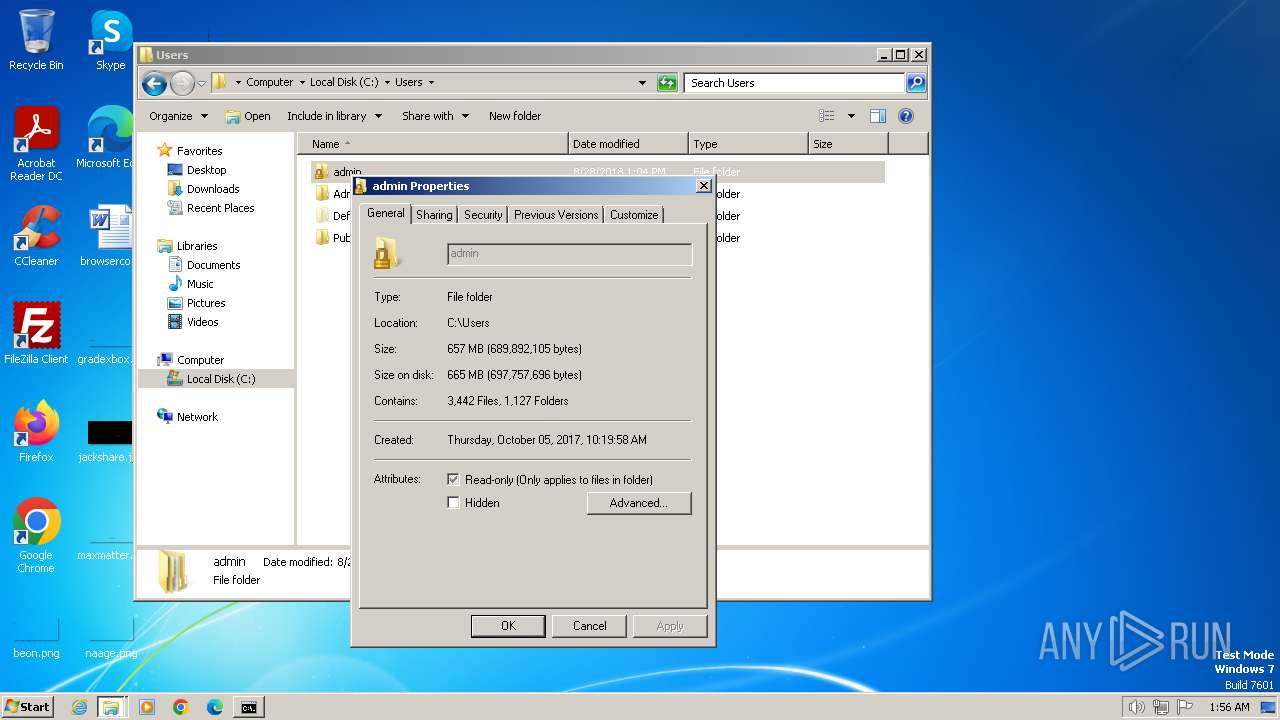The image size is (1280, 720).
Task: Switch to the Security tab
Action: pyautogui.click(x=483, y=215)
